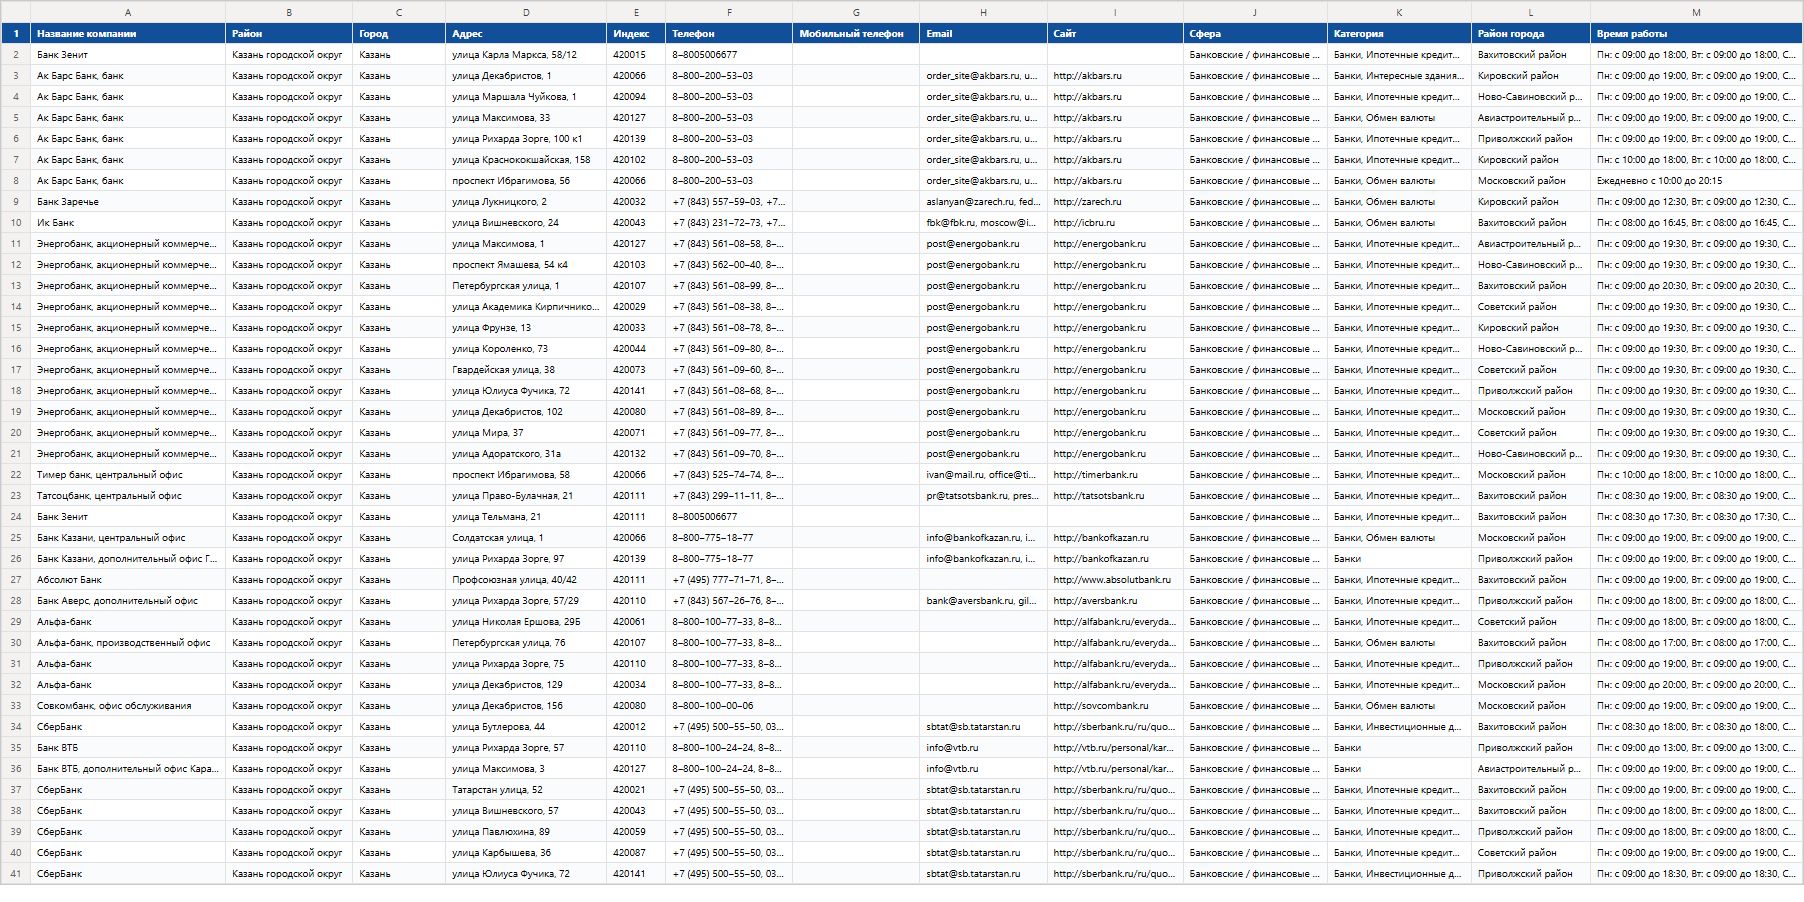This screenshot has height=902, width=1804.
Task: Select 'Банк Казани, центральный офис' cell
Action: 128,538
